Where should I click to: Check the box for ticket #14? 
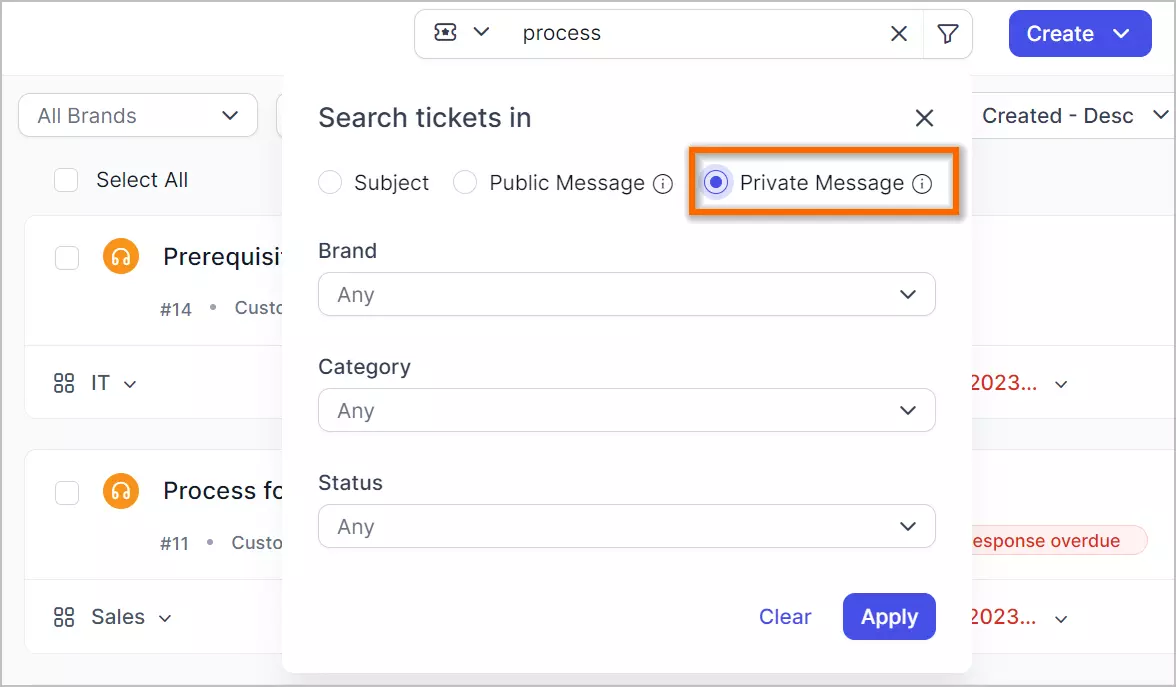point(67,257)
